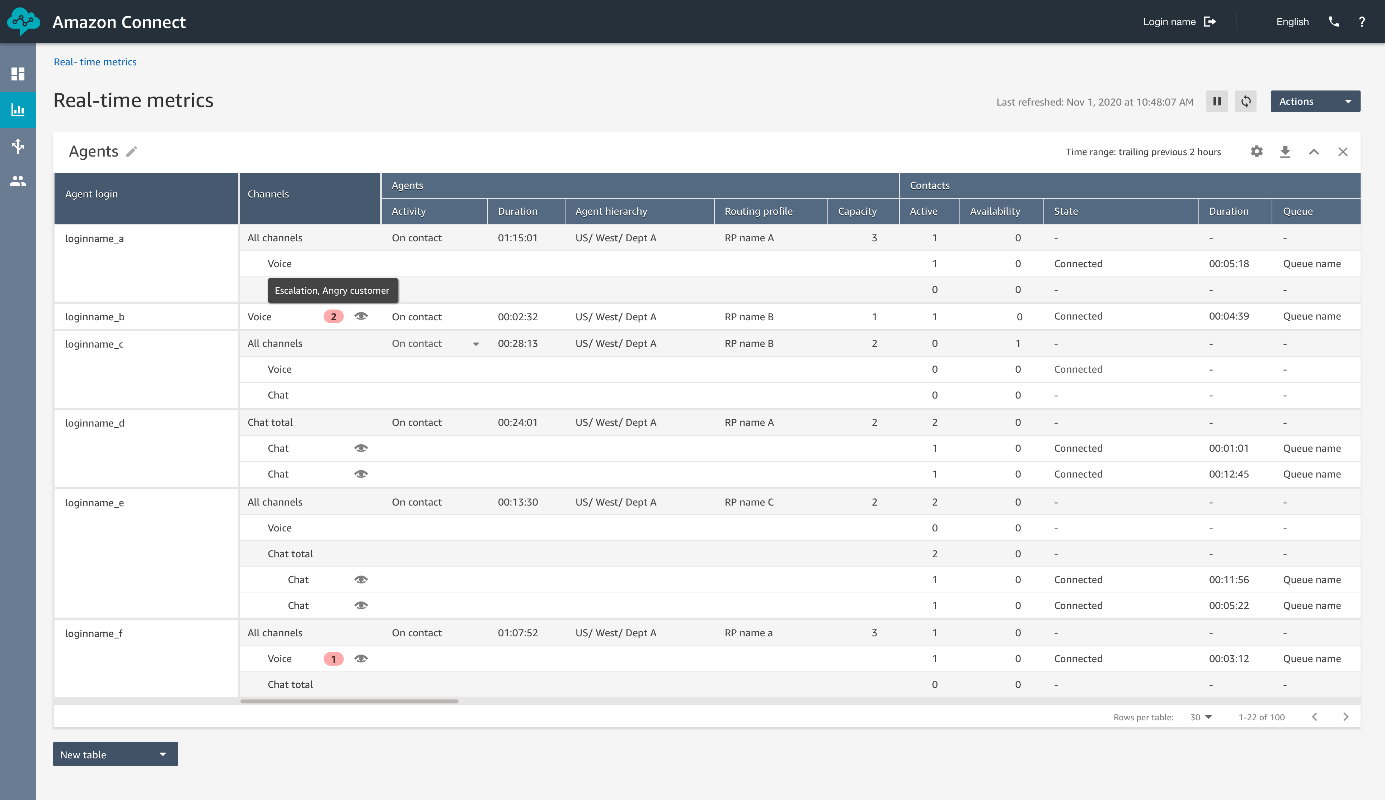The height and width of the screenshot is (800, 1385).
Task: Click the Login name text in header
Action: (x=1169, y=21)
